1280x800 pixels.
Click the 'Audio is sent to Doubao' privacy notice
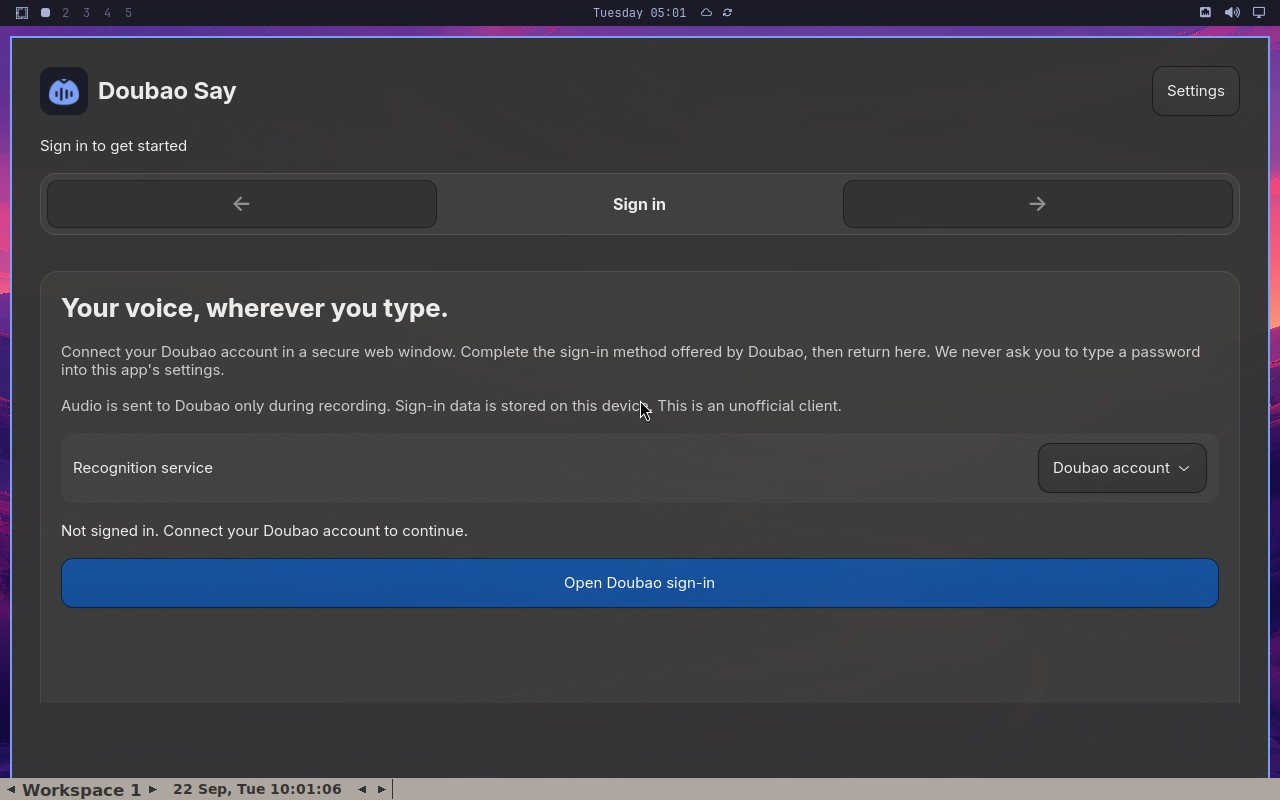[x=451, y=406]
